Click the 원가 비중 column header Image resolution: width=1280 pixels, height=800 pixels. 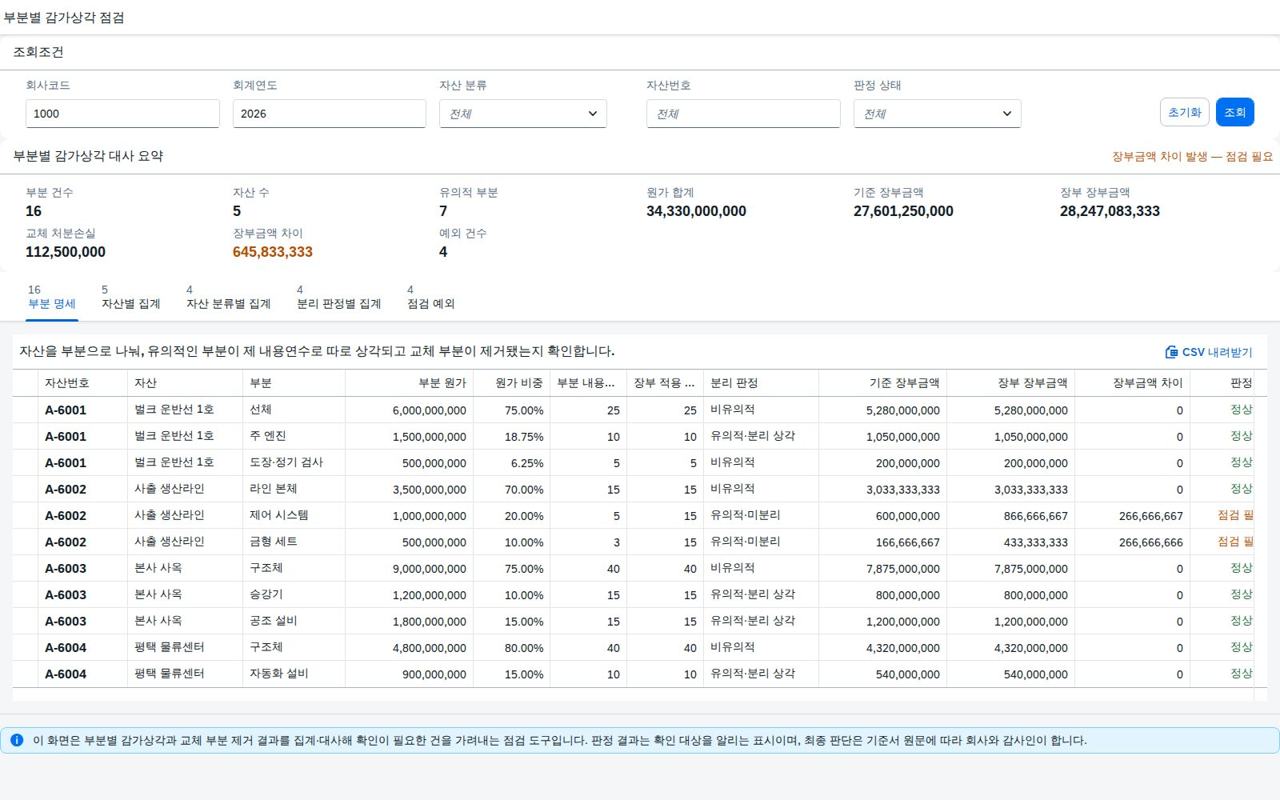(512, 383)
